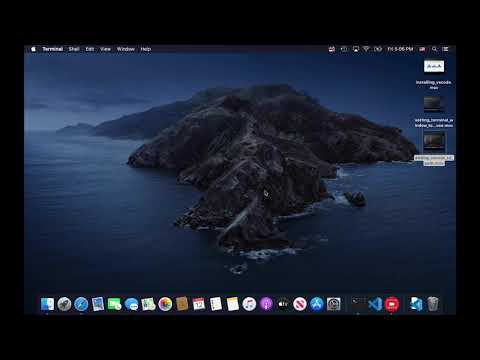Open System Preferences from the dock
This screenshot has height=360, width=480.
(x=333, y=304)
